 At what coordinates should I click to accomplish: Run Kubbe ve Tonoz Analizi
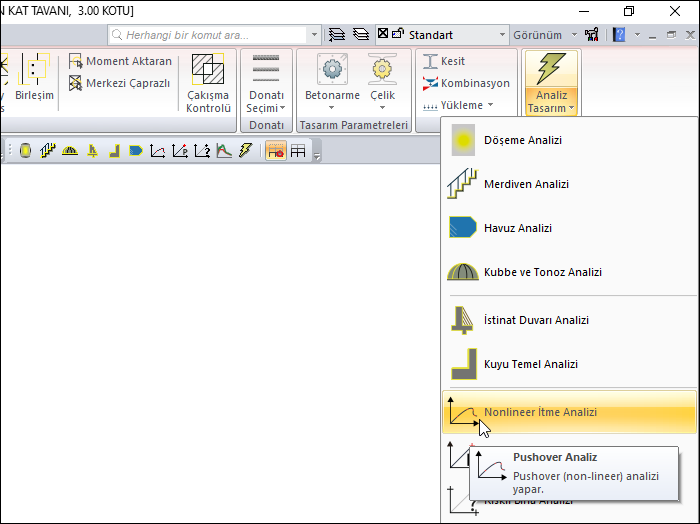point(542,272)
